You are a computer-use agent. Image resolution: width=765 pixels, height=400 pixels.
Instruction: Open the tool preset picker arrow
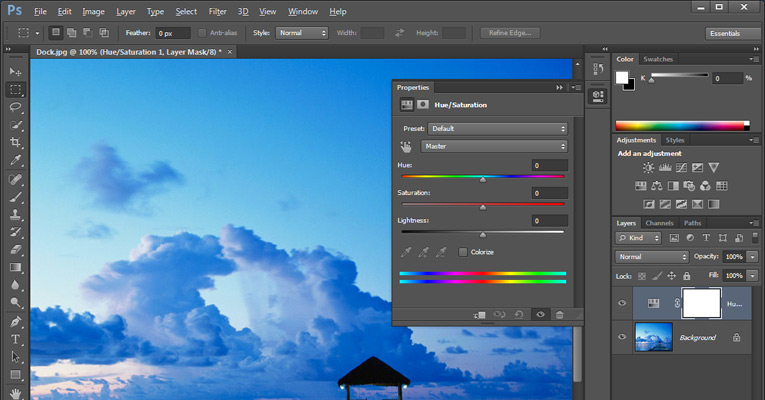[37, 33]
